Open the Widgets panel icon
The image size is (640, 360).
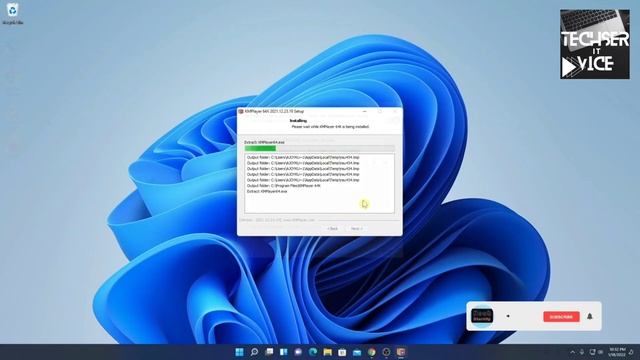[x=284, y=352]
